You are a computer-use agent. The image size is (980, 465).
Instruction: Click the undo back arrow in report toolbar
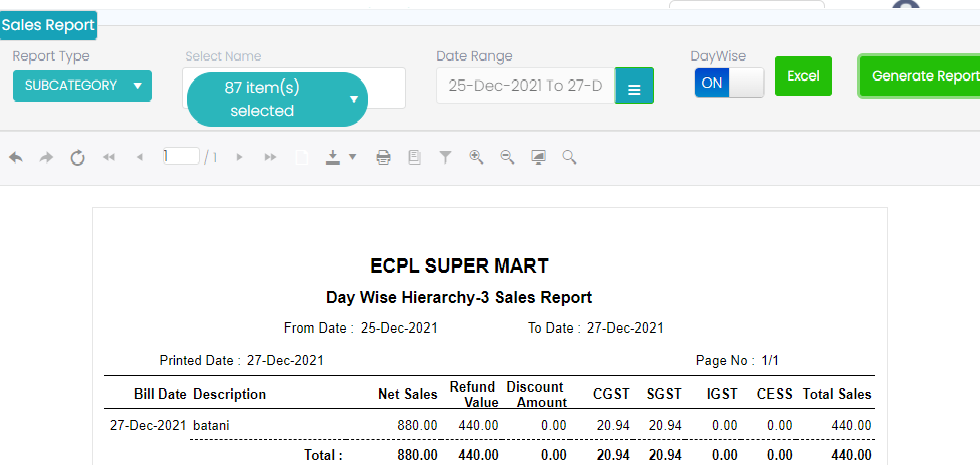coord(16,157)
